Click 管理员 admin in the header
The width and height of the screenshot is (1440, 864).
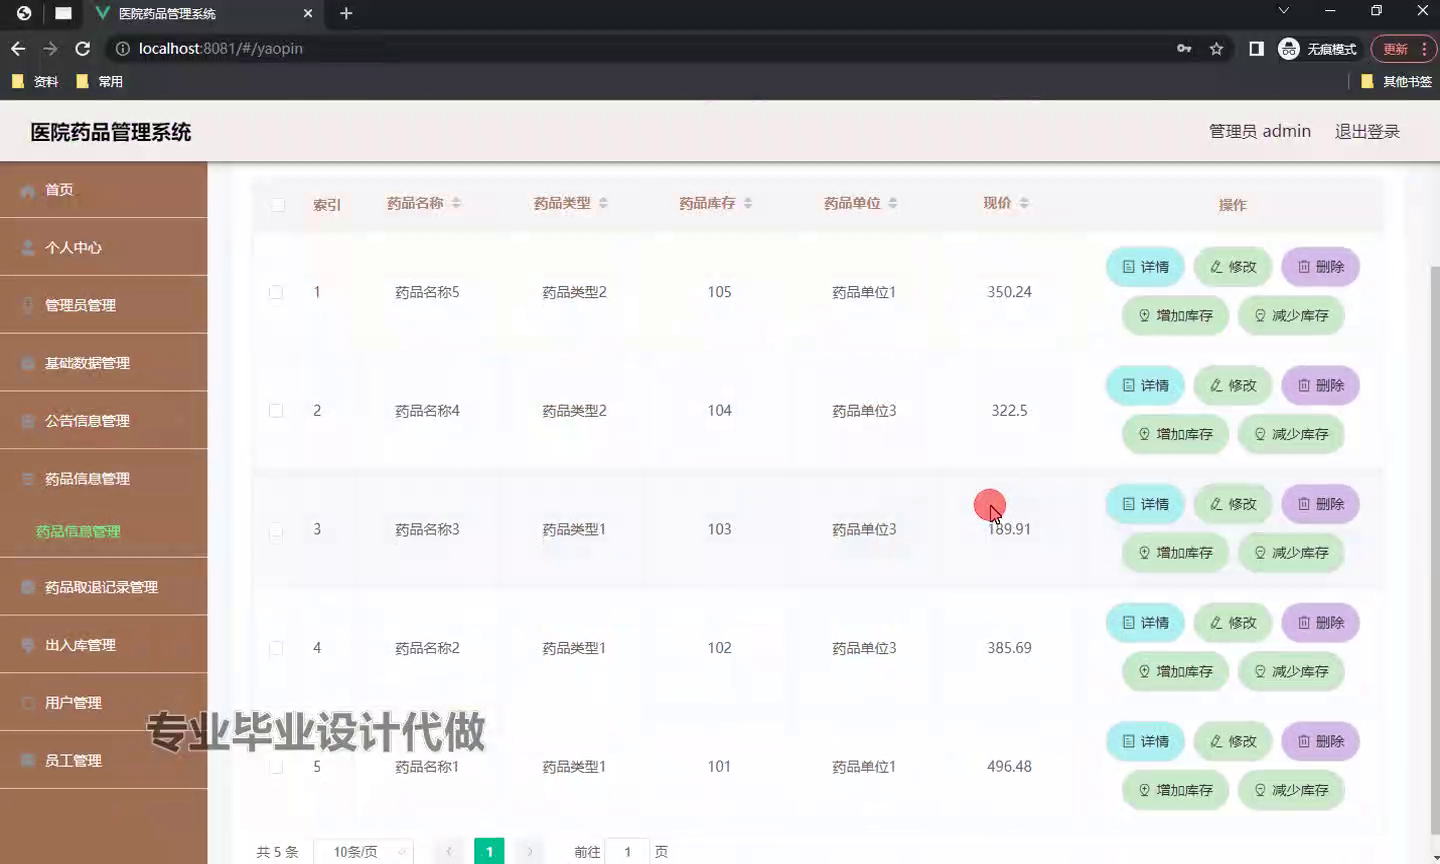tap(1259, 131)
